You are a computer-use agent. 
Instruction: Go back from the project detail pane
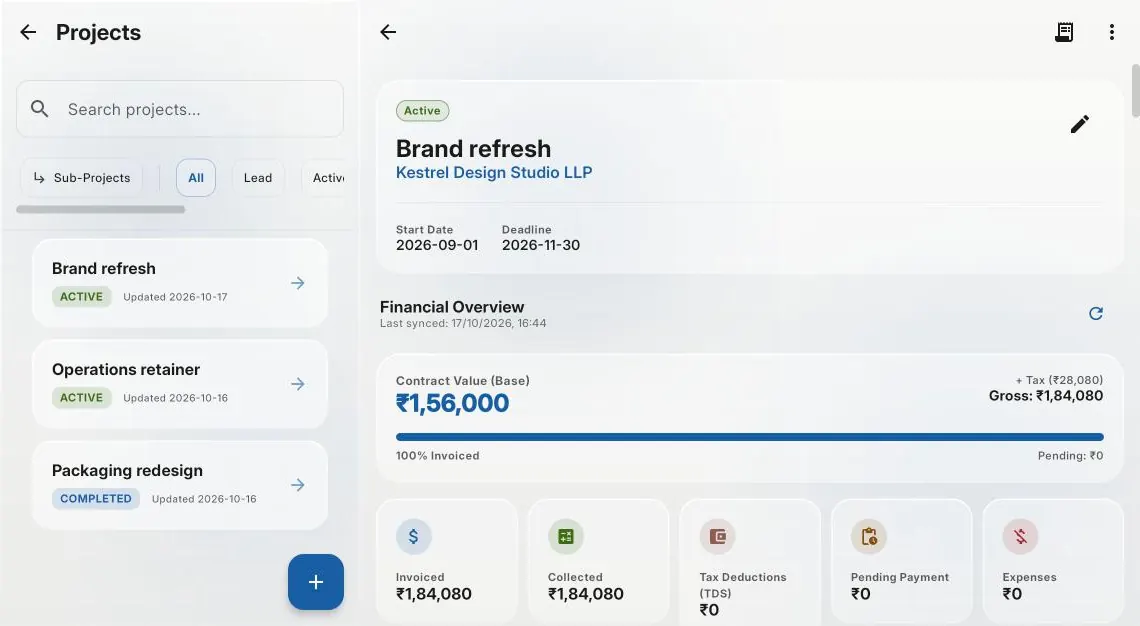coord(388,32)
